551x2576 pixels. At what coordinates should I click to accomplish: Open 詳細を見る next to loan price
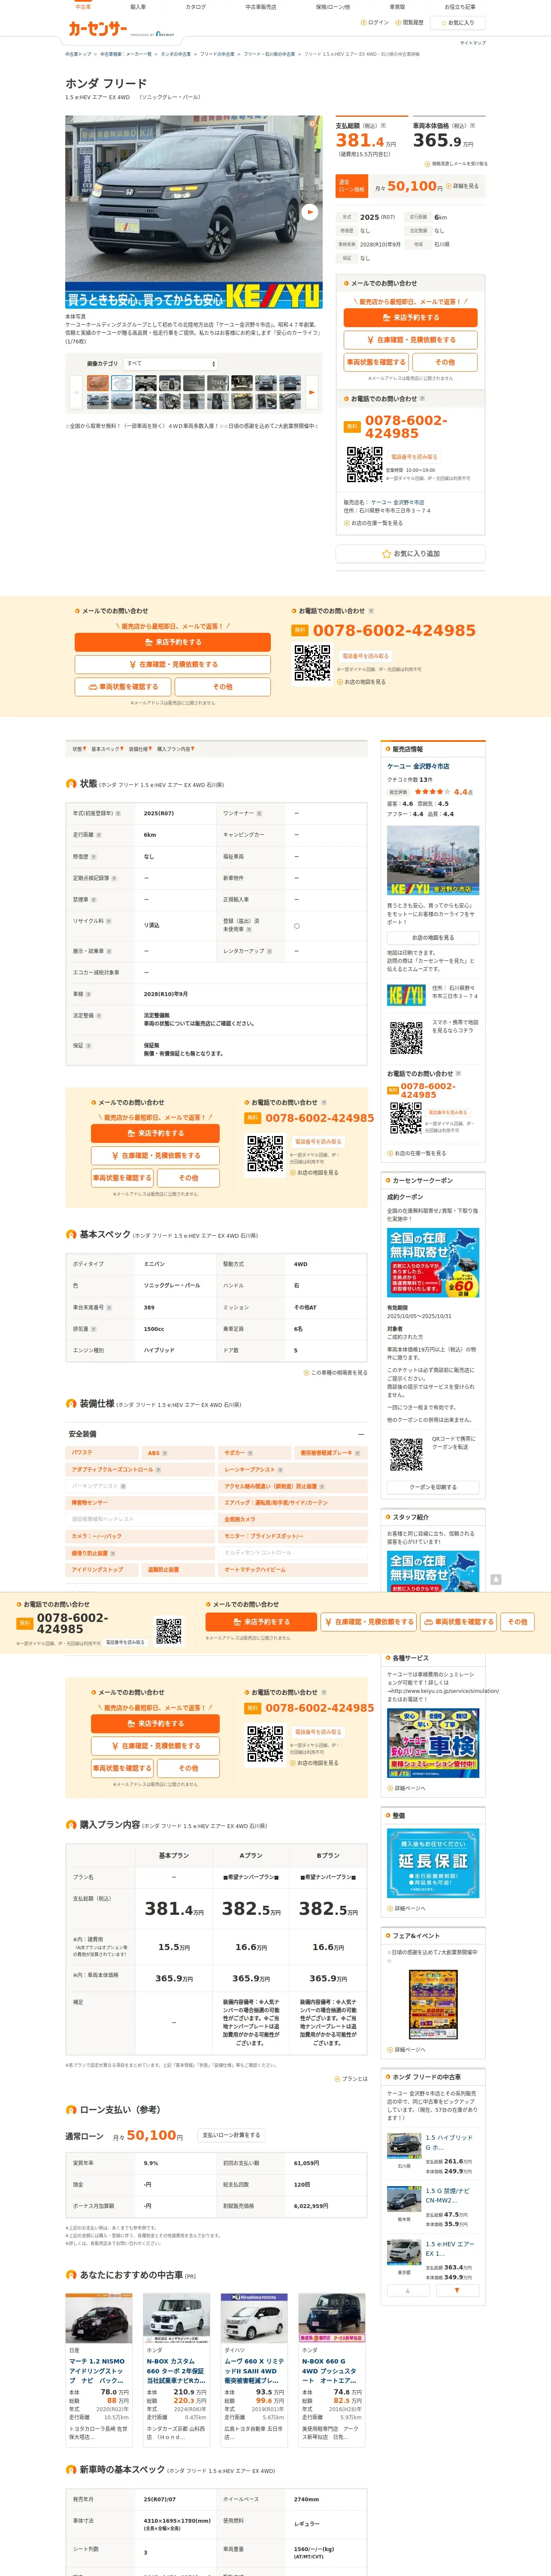[x=463, y=186]
